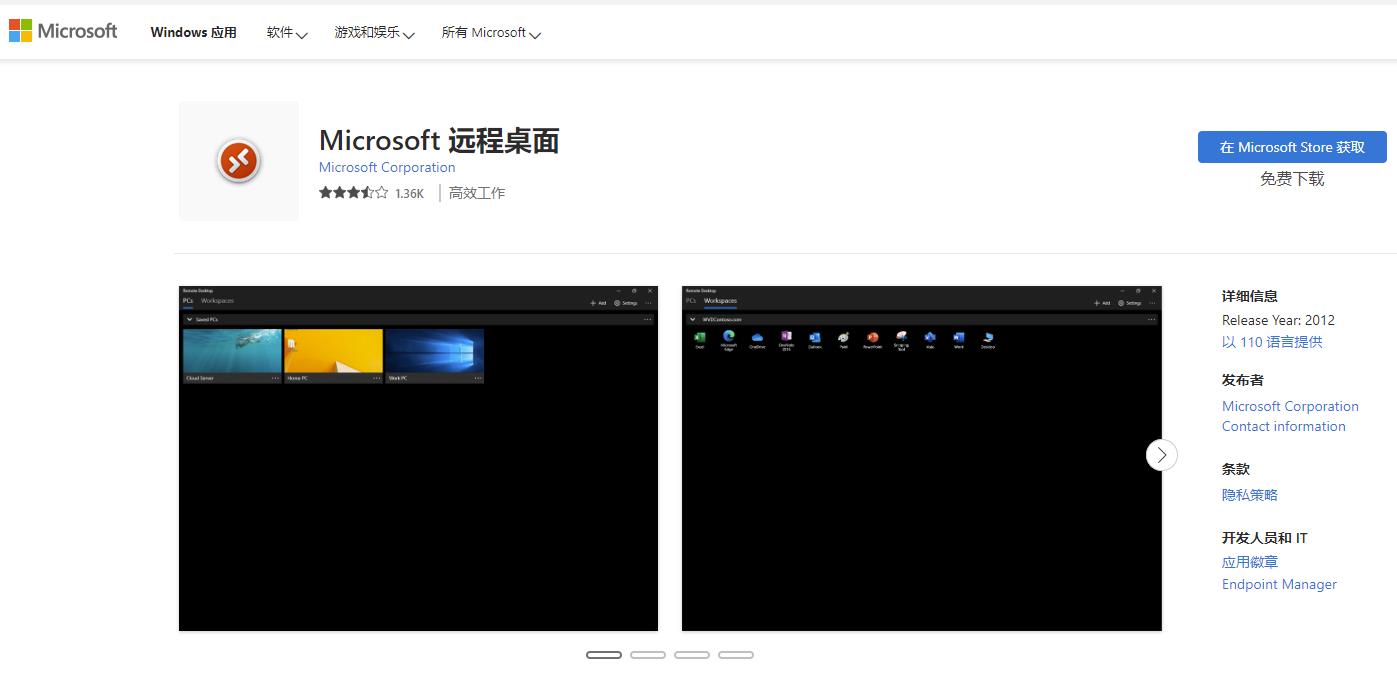Open the Windows 应用 page
Image resolution: width=1397 pixels, height=688 pixels.
point(193,32)
